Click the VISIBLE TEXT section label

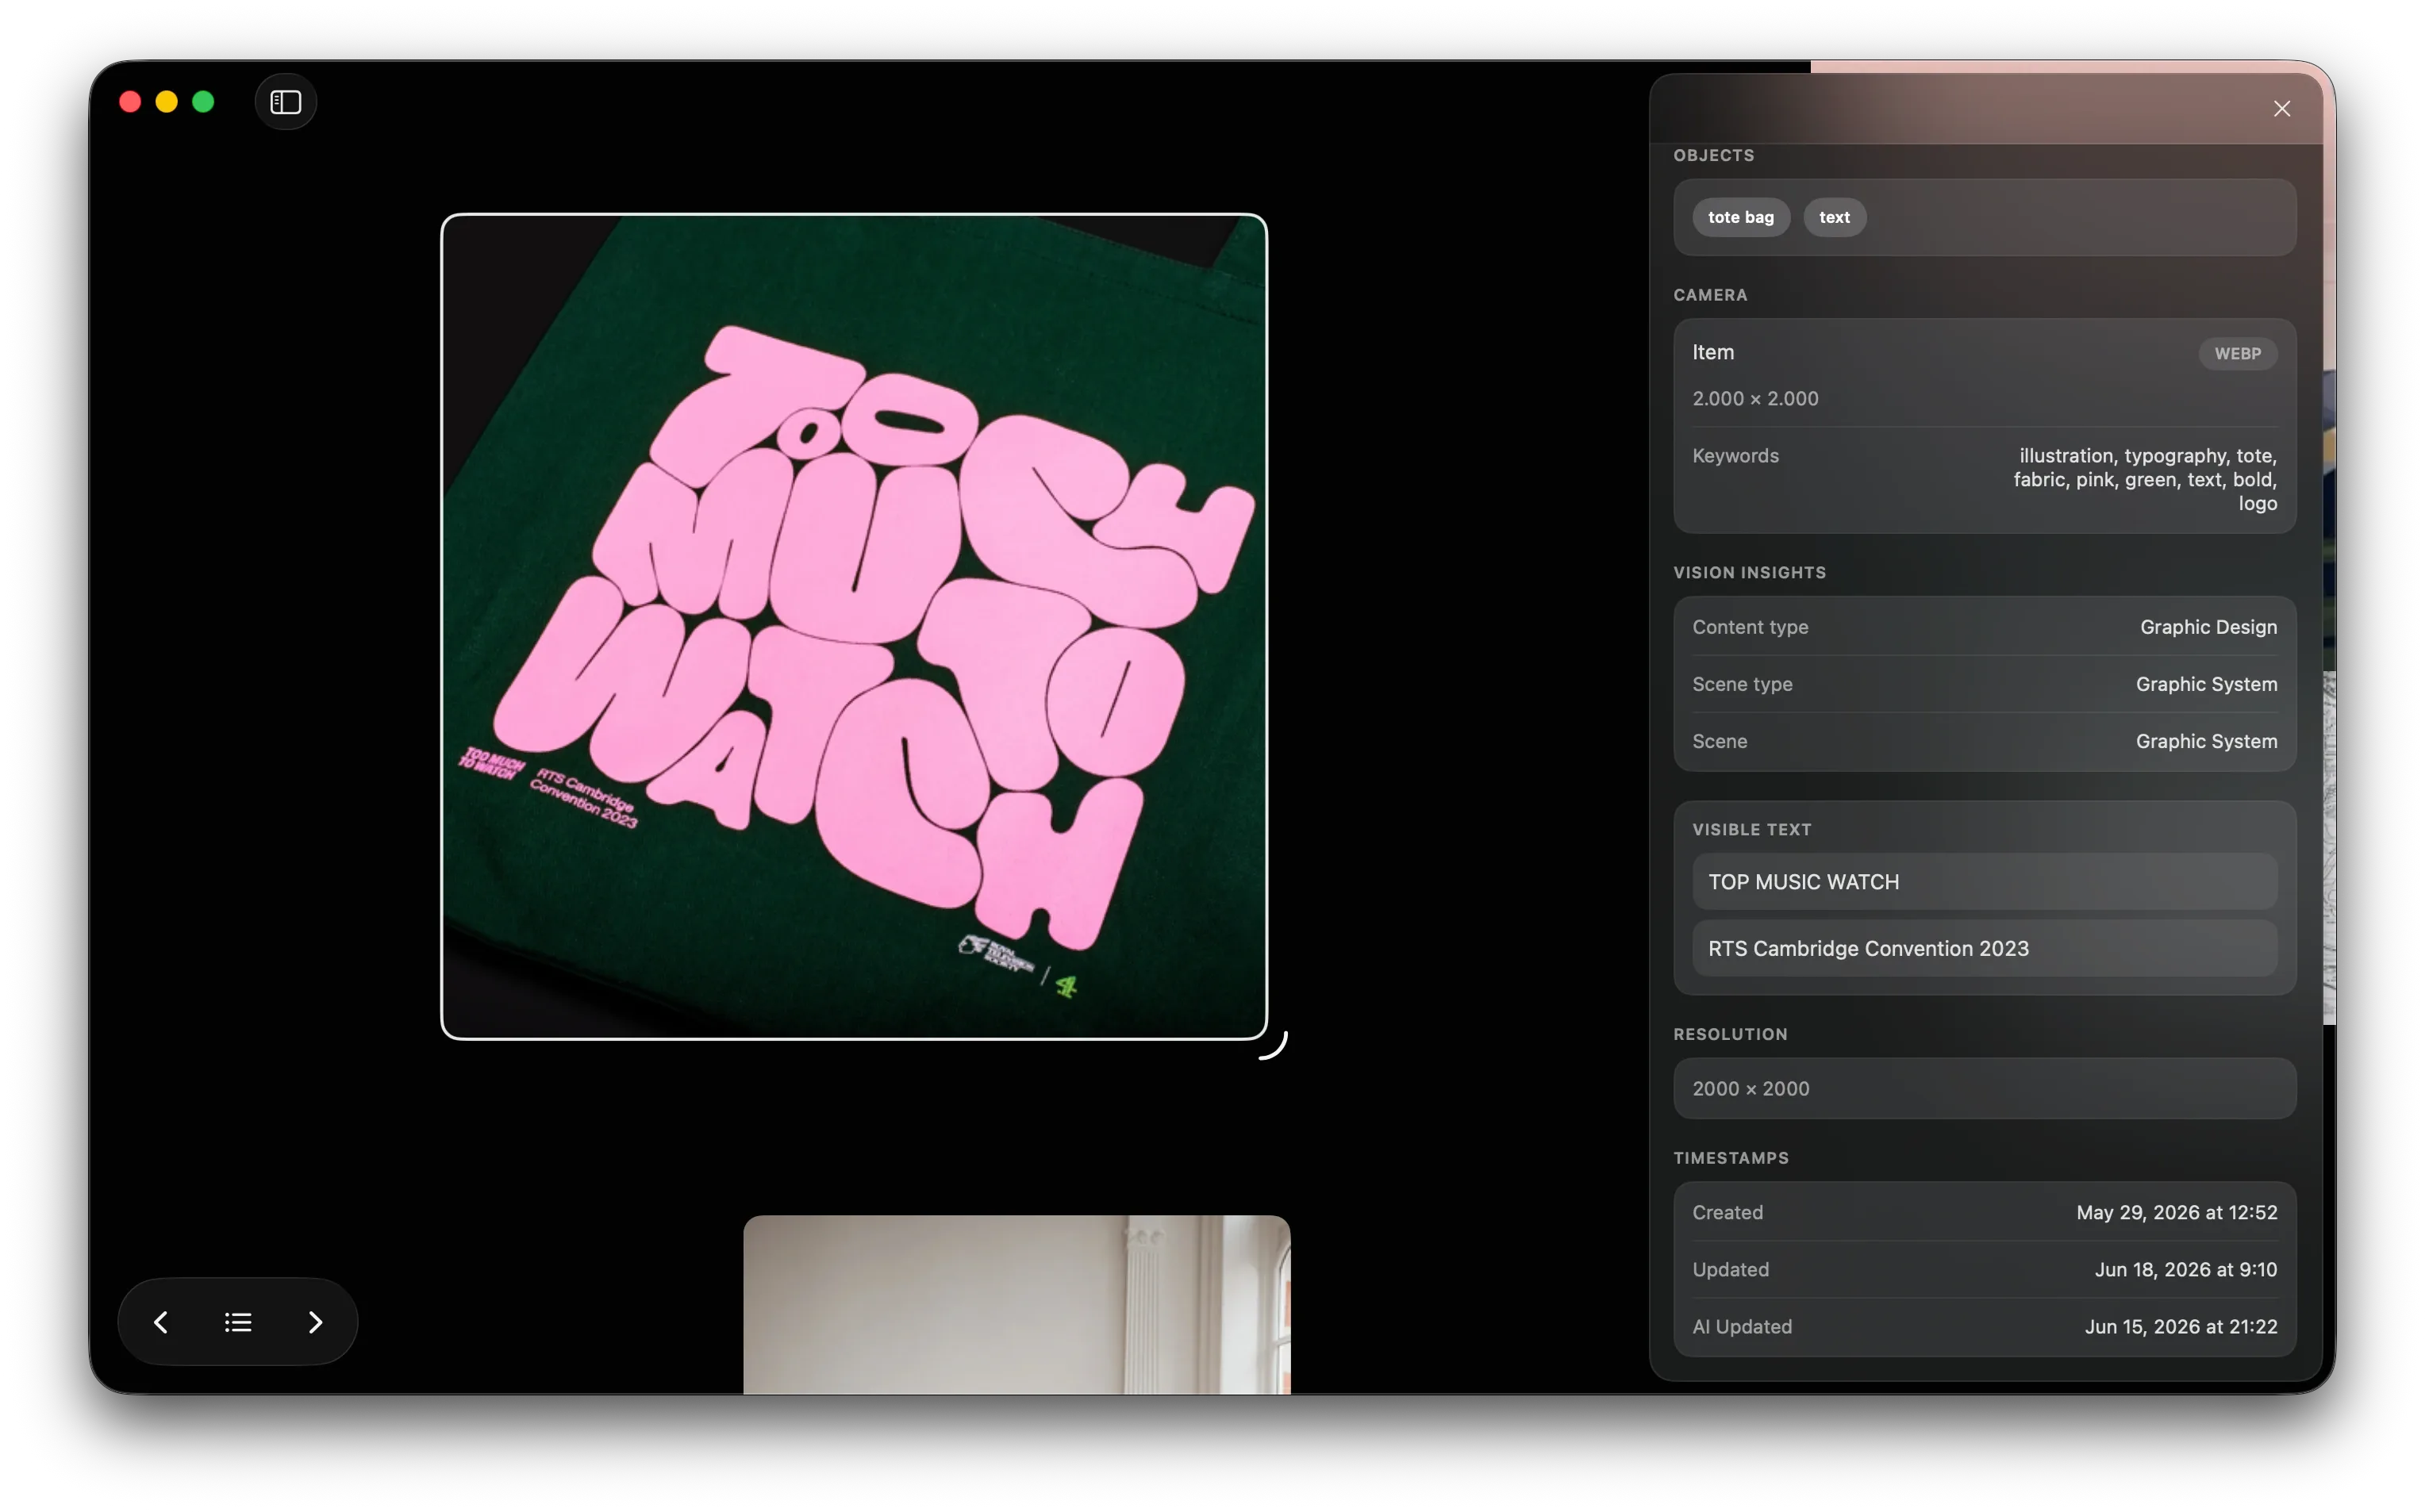coord(1751,829)
